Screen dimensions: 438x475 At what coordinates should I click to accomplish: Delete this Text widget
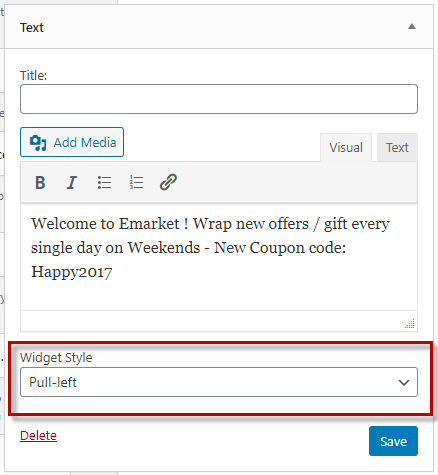[x=38, y=435]
